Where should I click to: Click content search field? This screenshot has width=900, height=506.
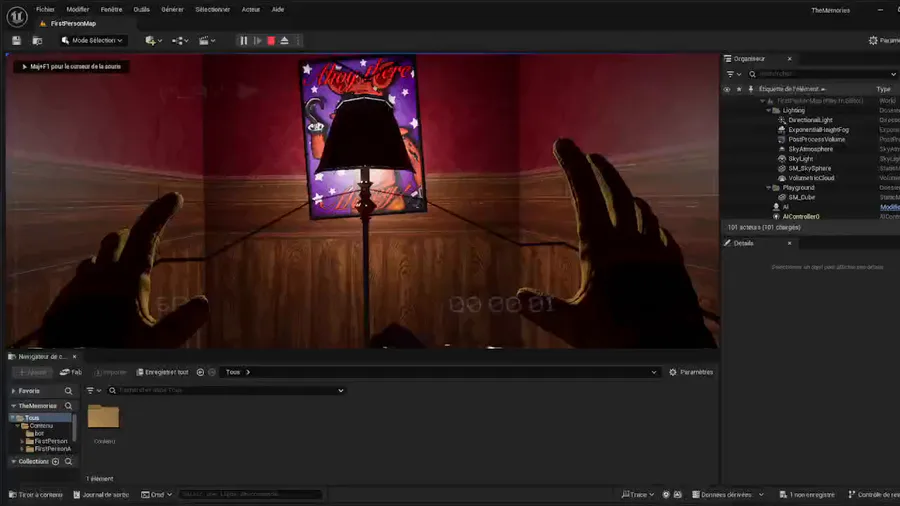(226, 391)
